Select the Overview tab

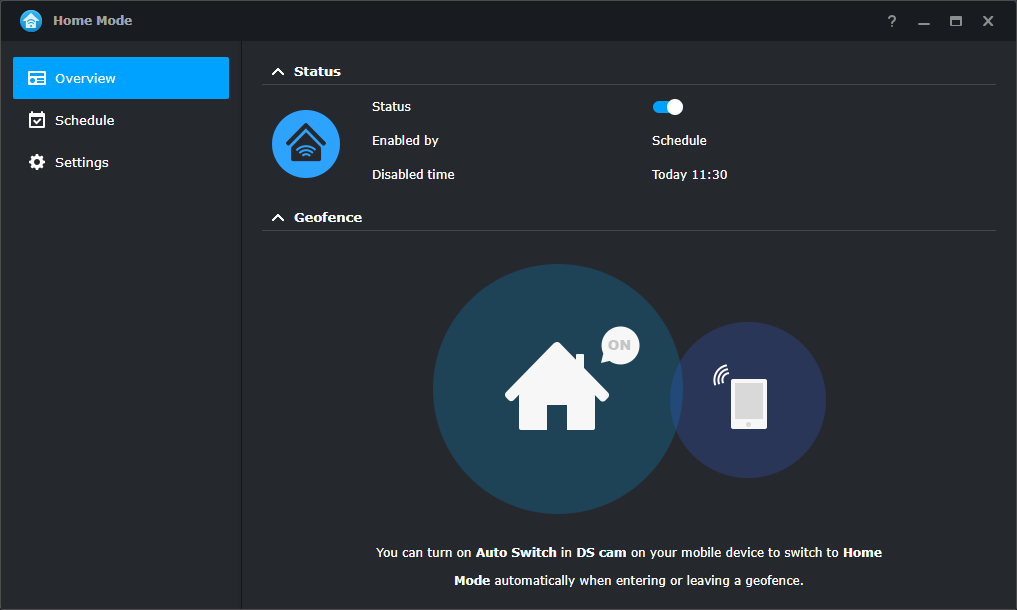coord(121,78)
